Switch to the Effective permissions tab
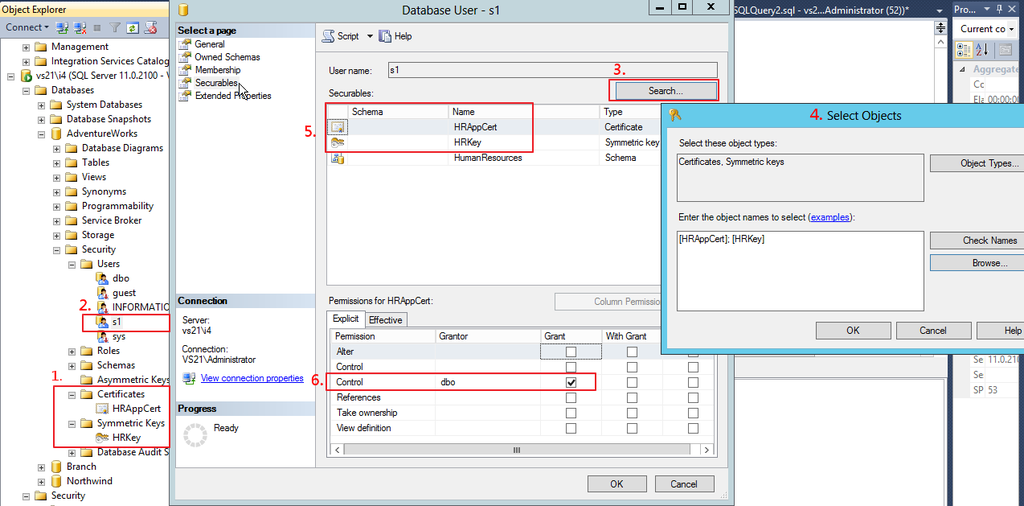The width and height of the screenshot is (1024, 506). [x=386, y=320]
